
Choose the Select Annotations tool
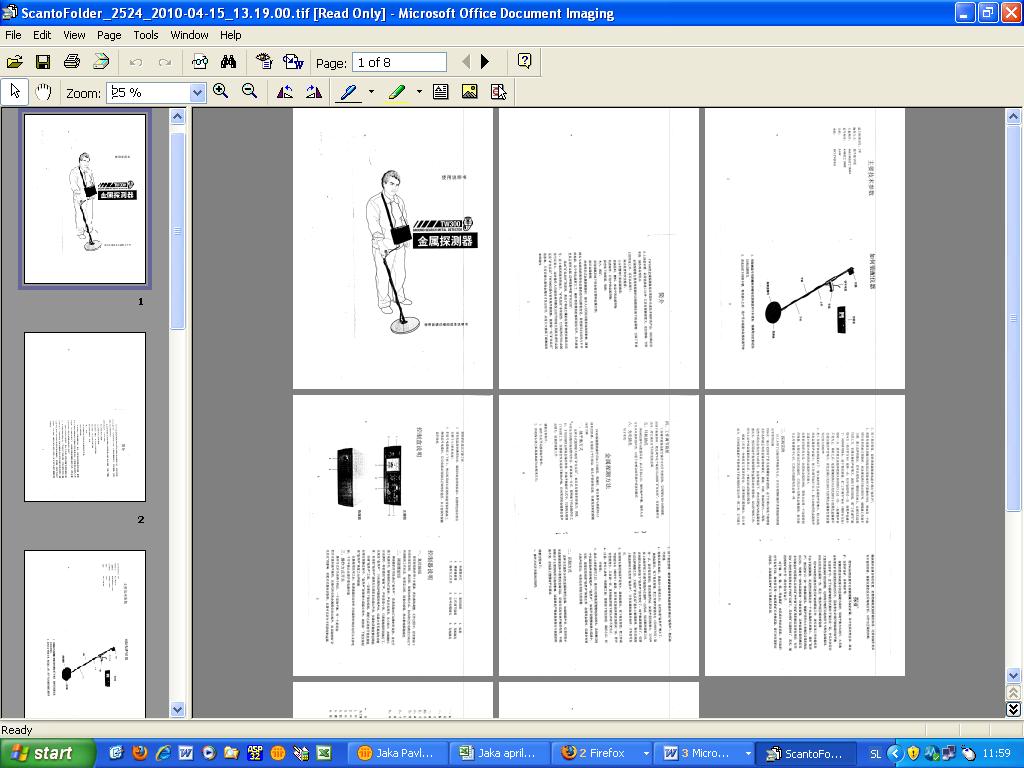coord(498,92)
